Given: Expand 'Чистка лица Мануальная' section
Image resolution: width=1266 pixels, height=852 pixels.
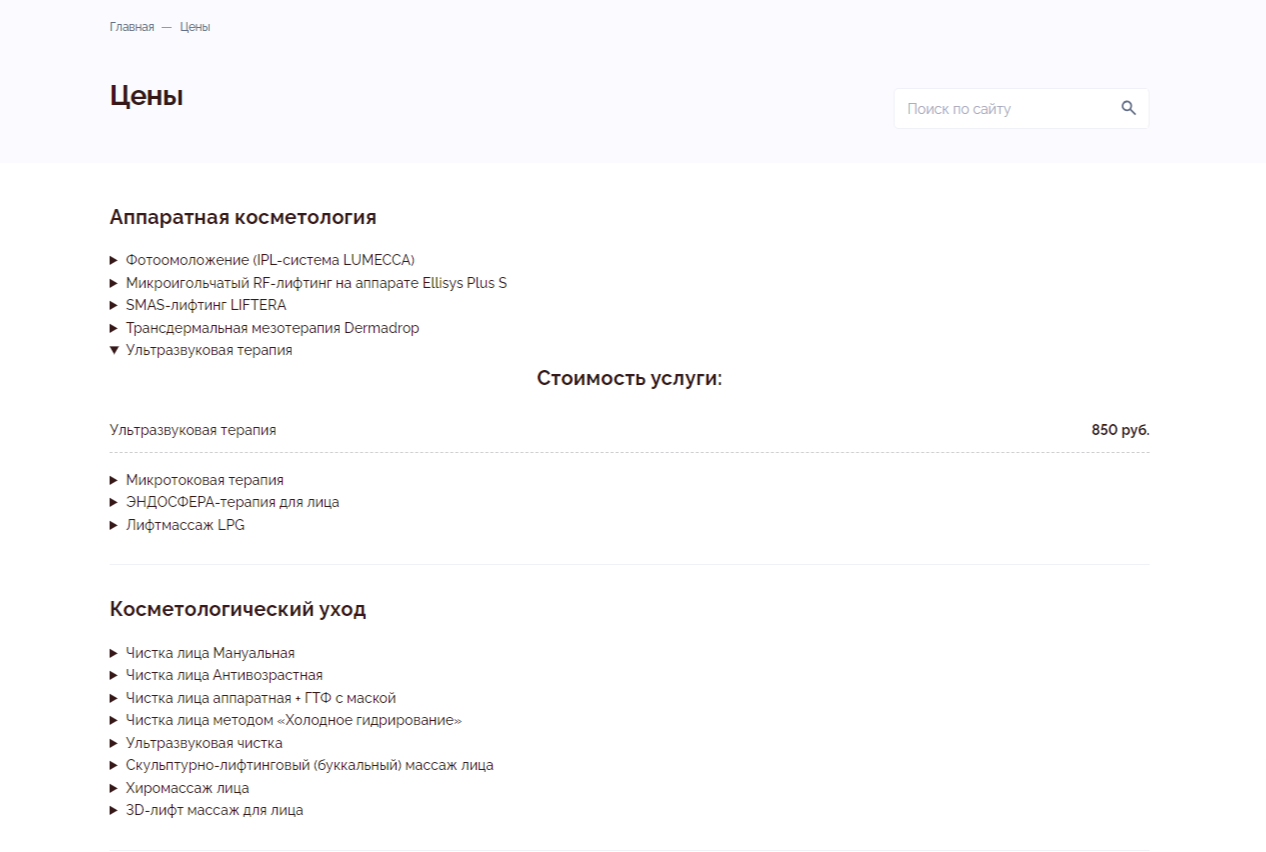Looking at the screenshot, I should tap(210, 653).
